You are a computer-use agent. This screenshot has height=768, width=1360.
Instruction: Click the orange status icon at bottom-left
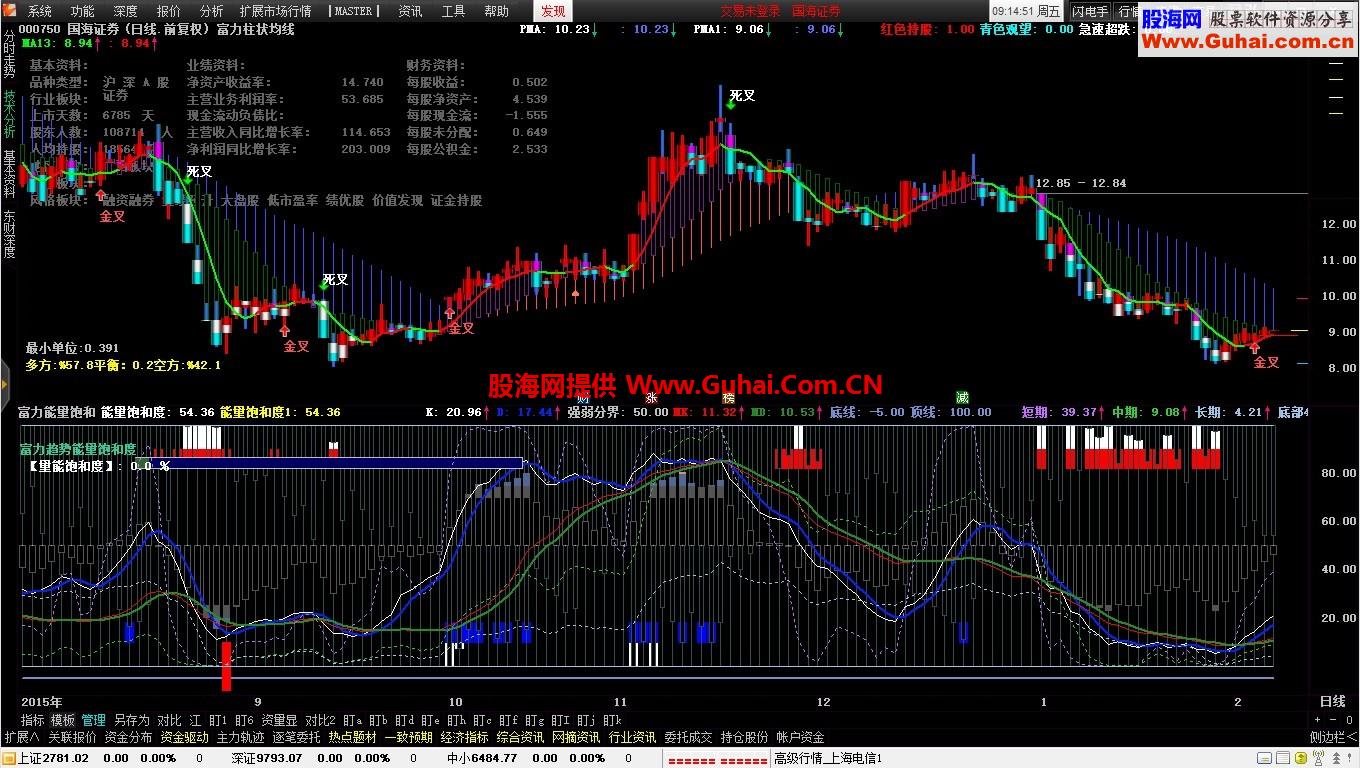(x=9, y=758)
